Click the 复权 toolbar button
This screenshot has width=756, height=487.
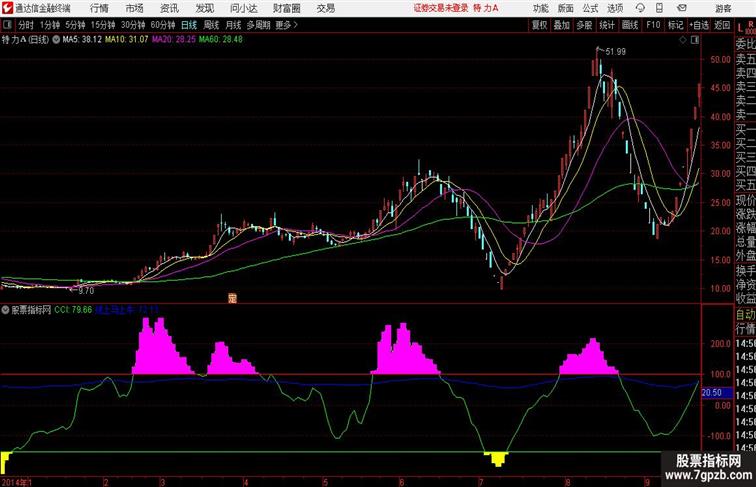[x=539, y=25]
